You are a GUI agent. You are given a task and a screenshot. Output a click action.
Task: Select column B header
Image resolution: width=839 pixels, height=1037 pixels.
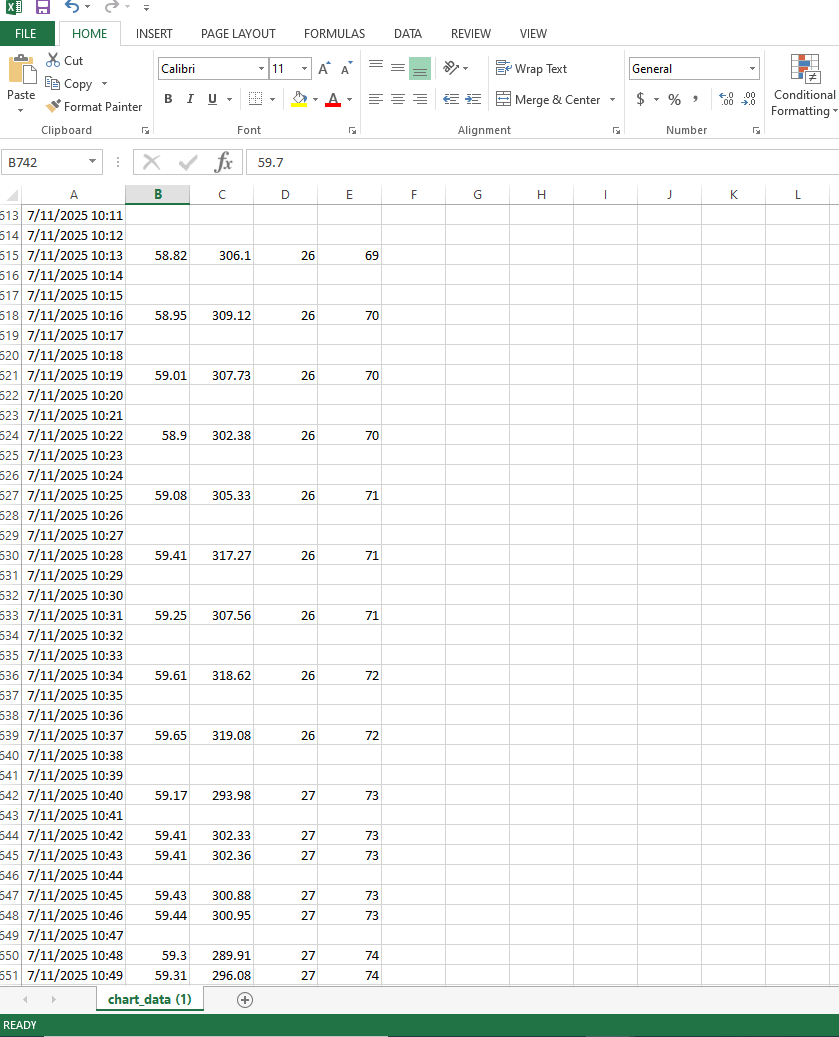[x=158, y=194]
